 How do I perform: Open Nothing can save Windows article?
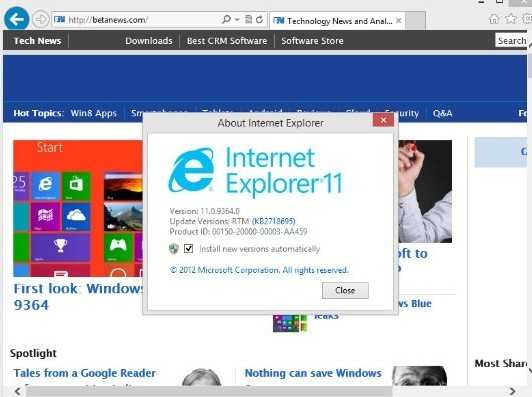[313, 373]
